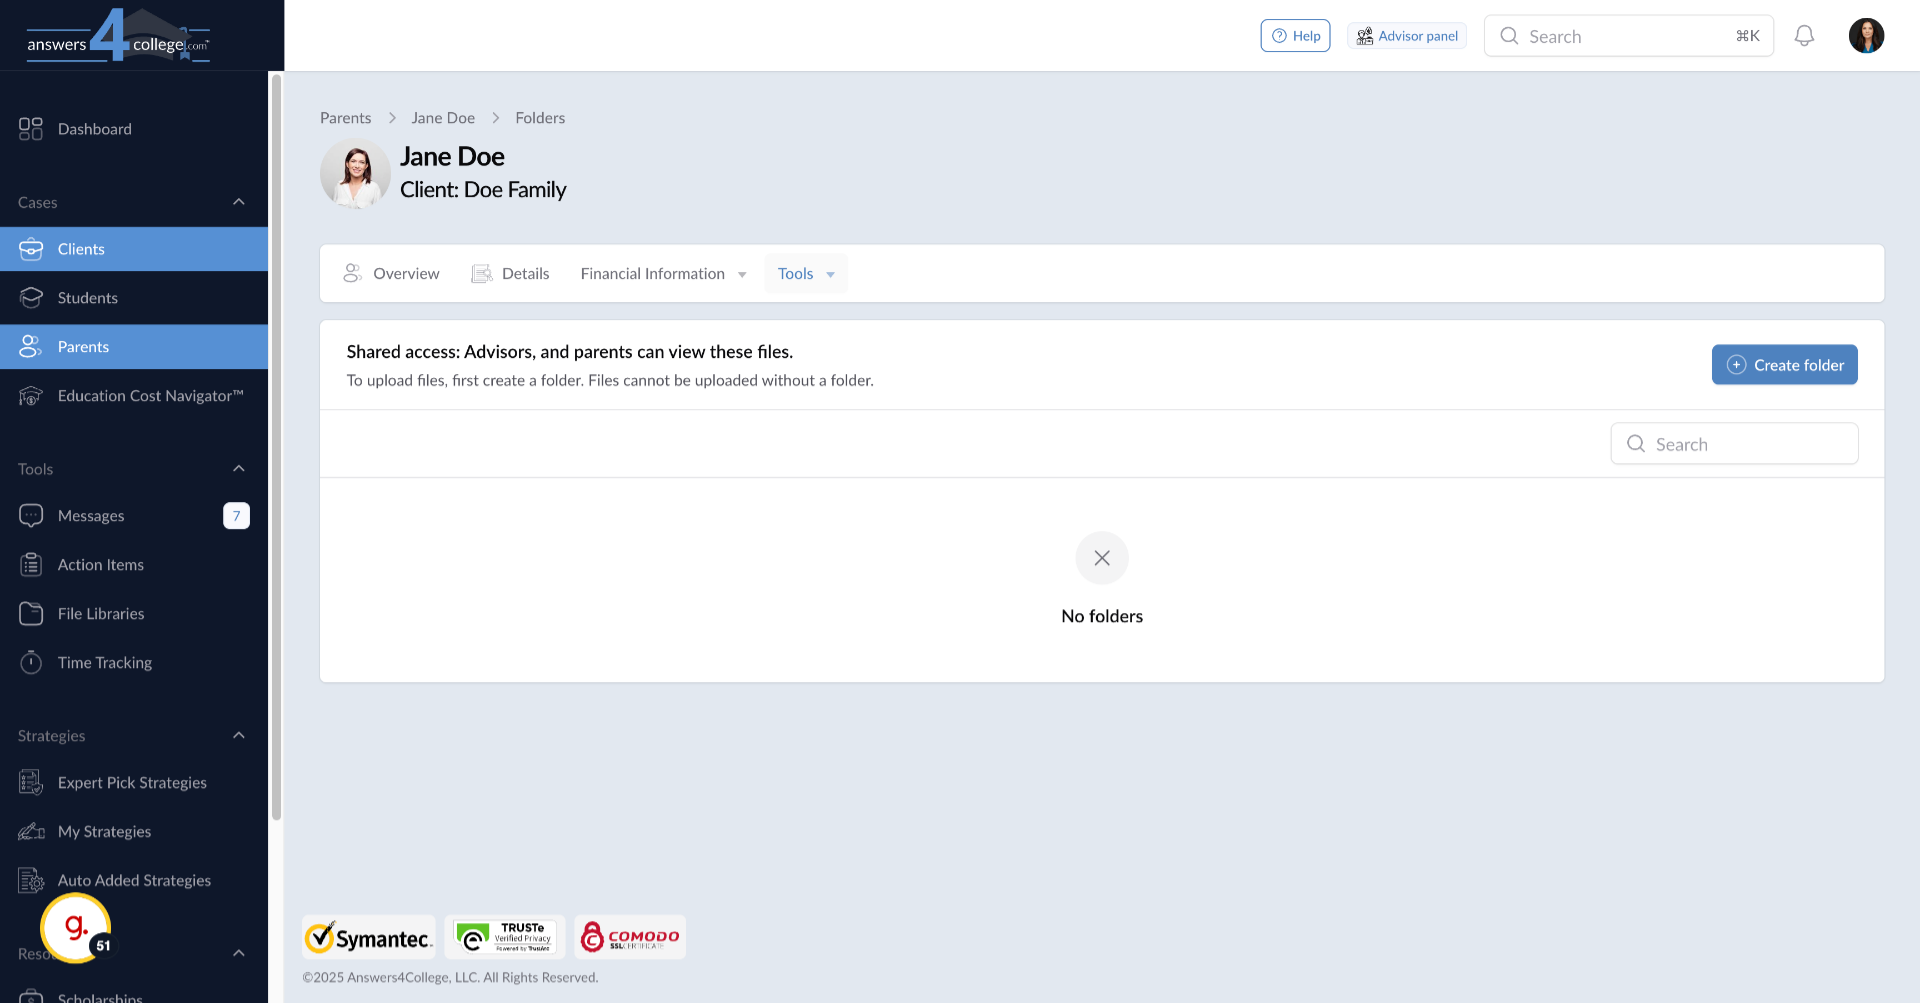Collapse the Cases section

click(238, 201)
